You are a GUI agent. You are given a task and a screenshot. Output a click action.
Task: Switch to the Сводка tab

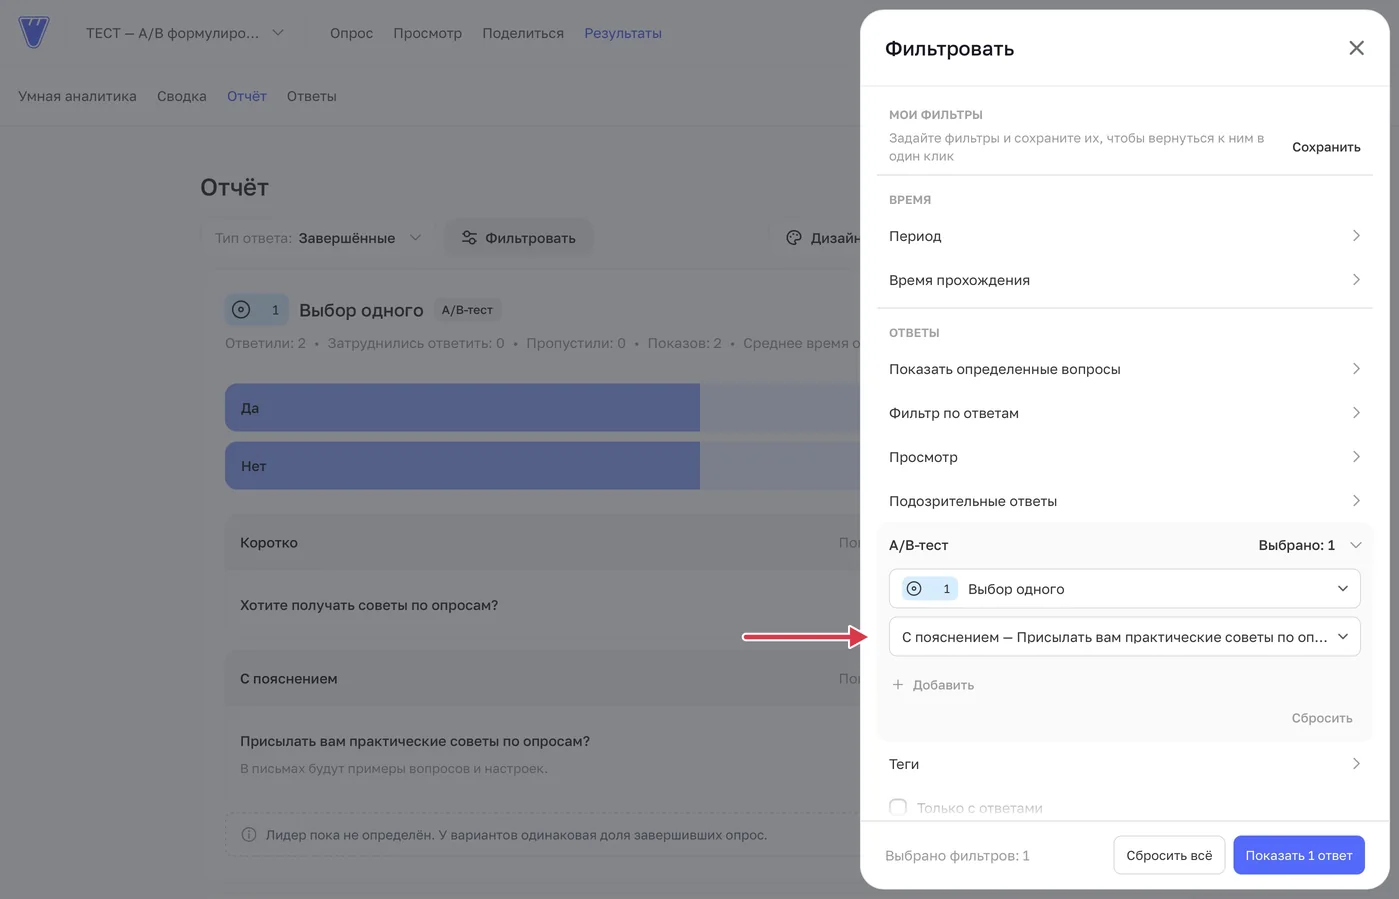coord(181,96)
